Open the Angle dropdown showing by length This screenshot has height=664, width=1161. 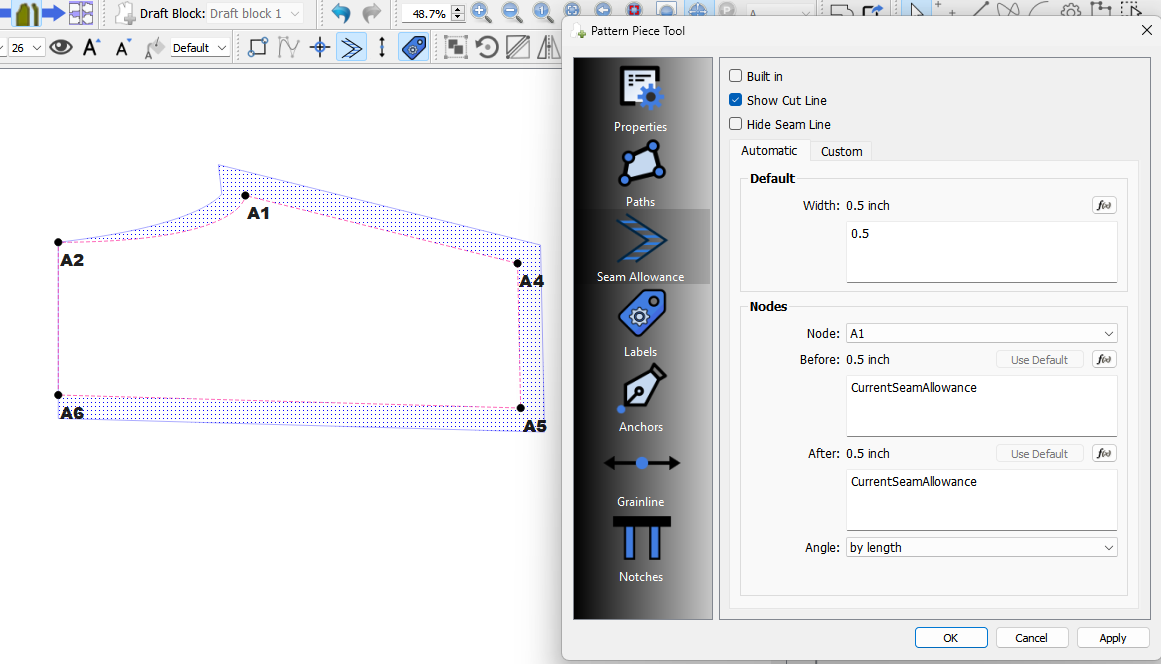(981, 547)
